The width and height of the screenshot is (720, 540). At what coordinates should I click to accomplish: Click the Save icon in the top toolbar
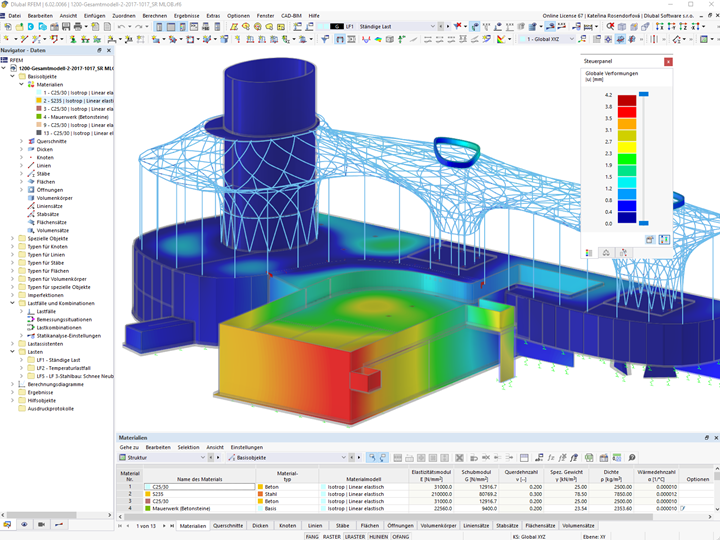[x=66, y=27]
